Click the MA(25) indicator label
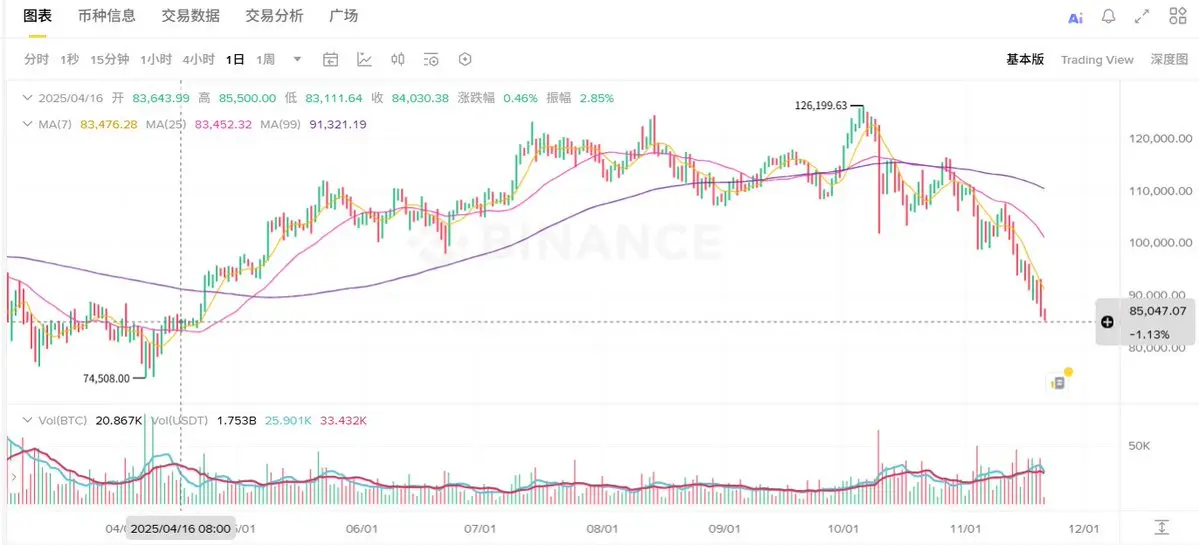 [x=167, y=124]
